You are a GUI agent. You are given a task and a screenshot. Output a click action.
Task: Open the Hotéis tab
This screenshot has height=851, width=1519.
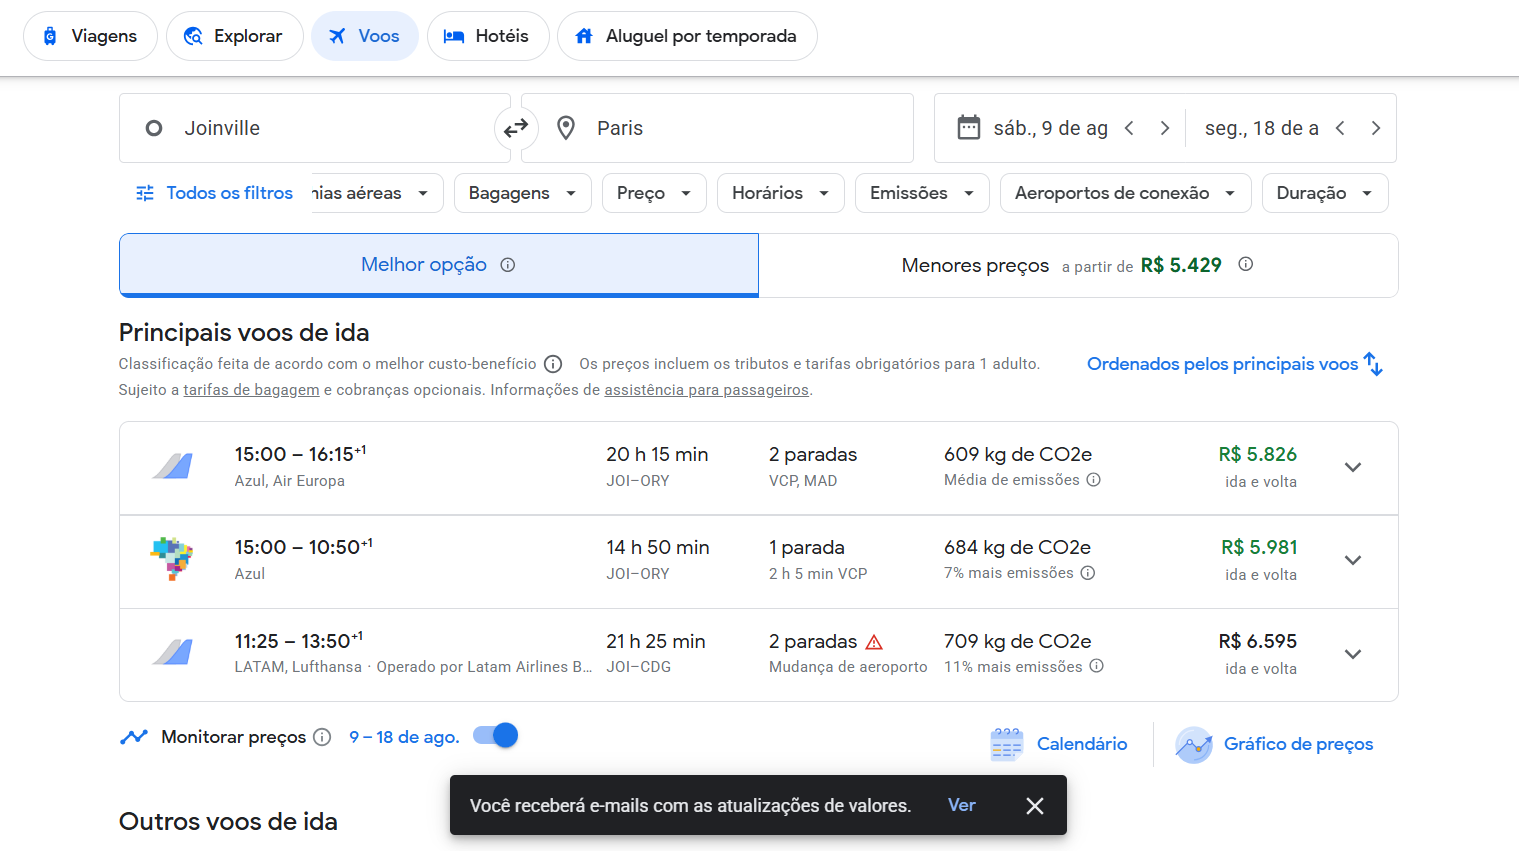click(x=488, y=36)
